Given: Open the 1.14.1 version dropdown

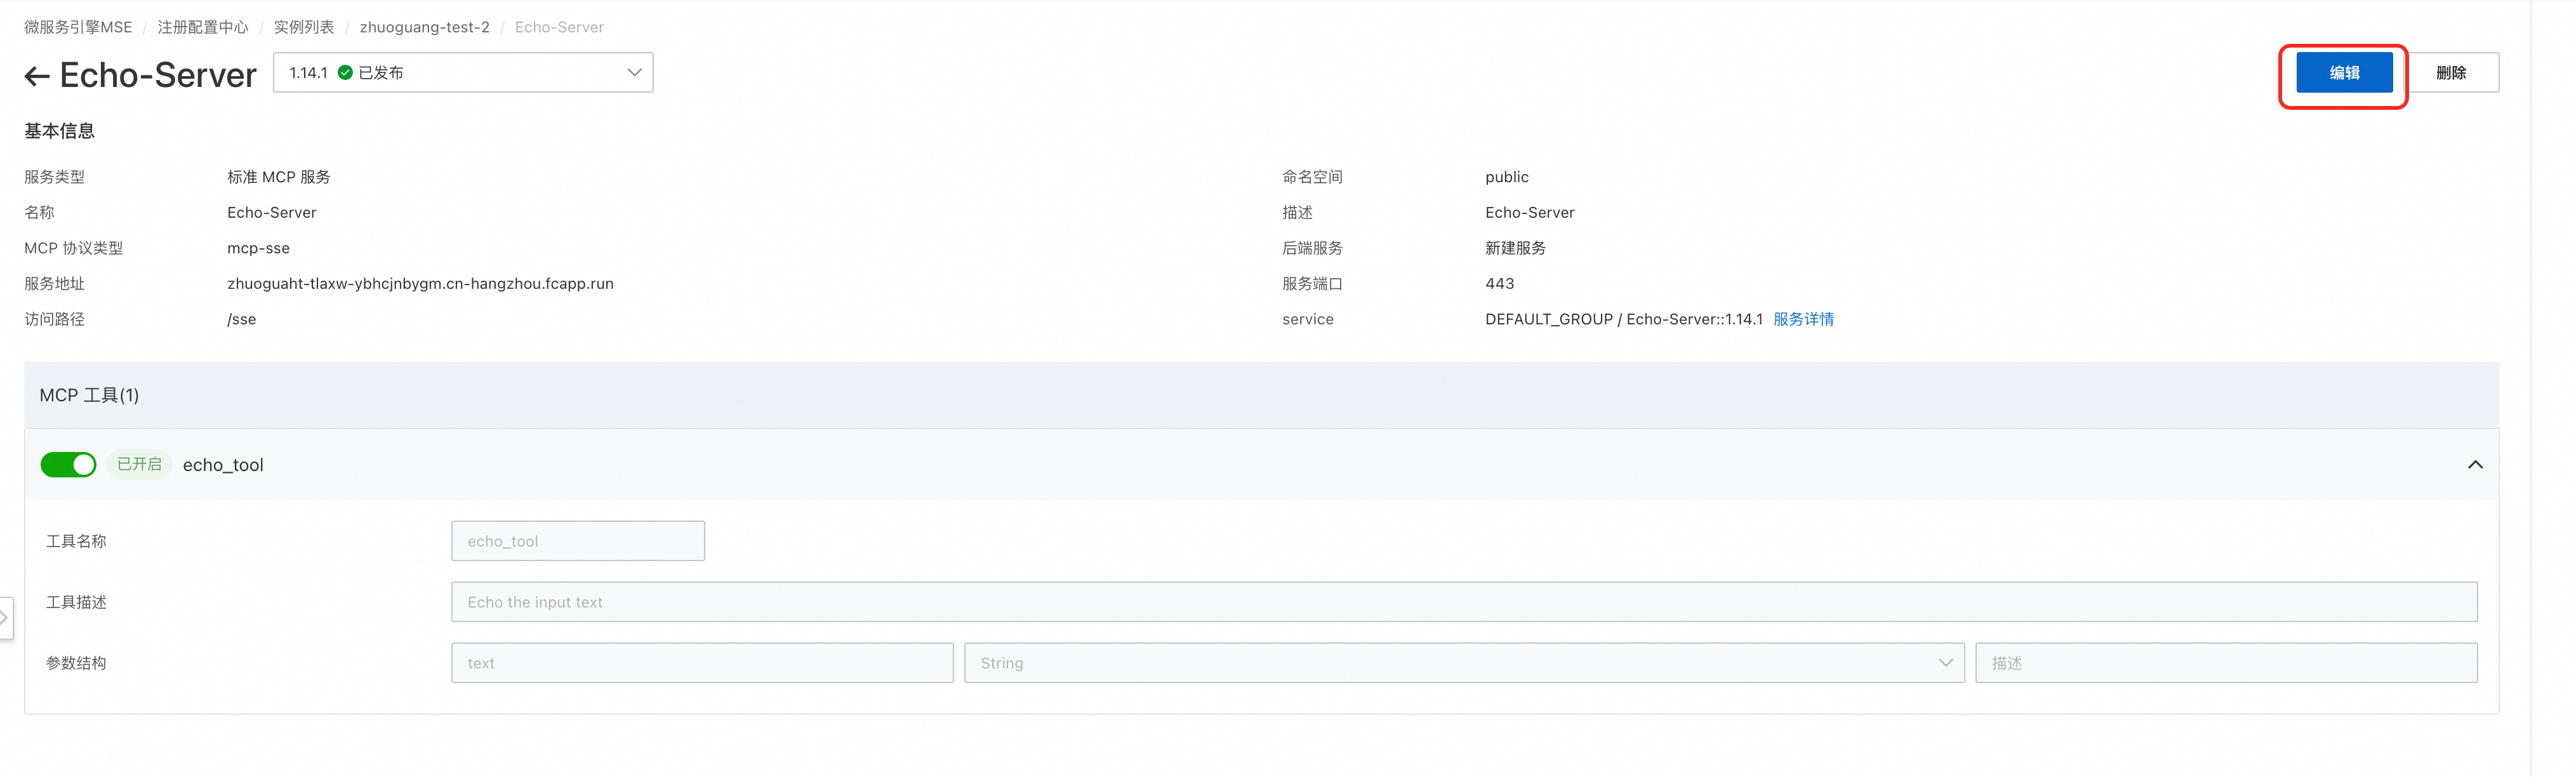Looking at the screenshot, I should (462, 72).
